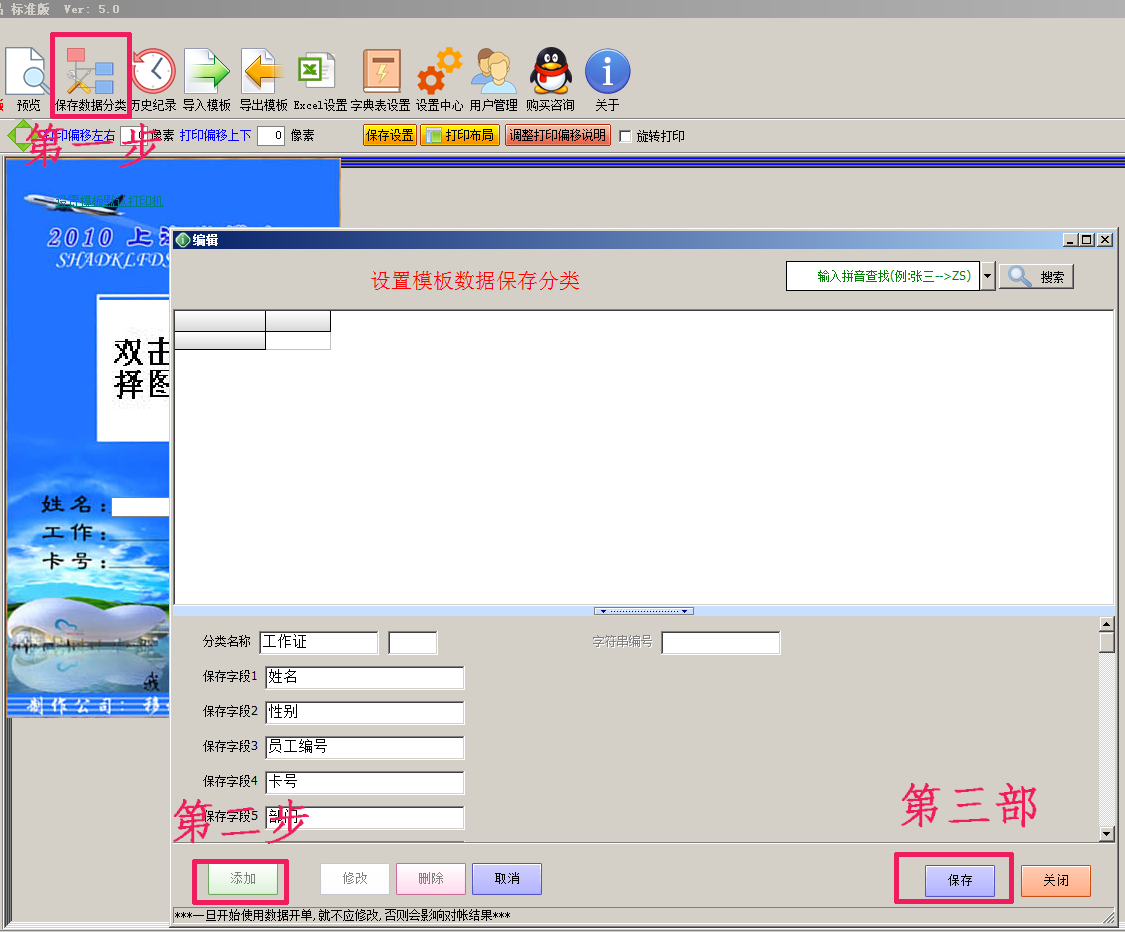Expand the pinyin search dropdown arrow
This screenshot has height=932, width=1125.
tap(987, 277)
